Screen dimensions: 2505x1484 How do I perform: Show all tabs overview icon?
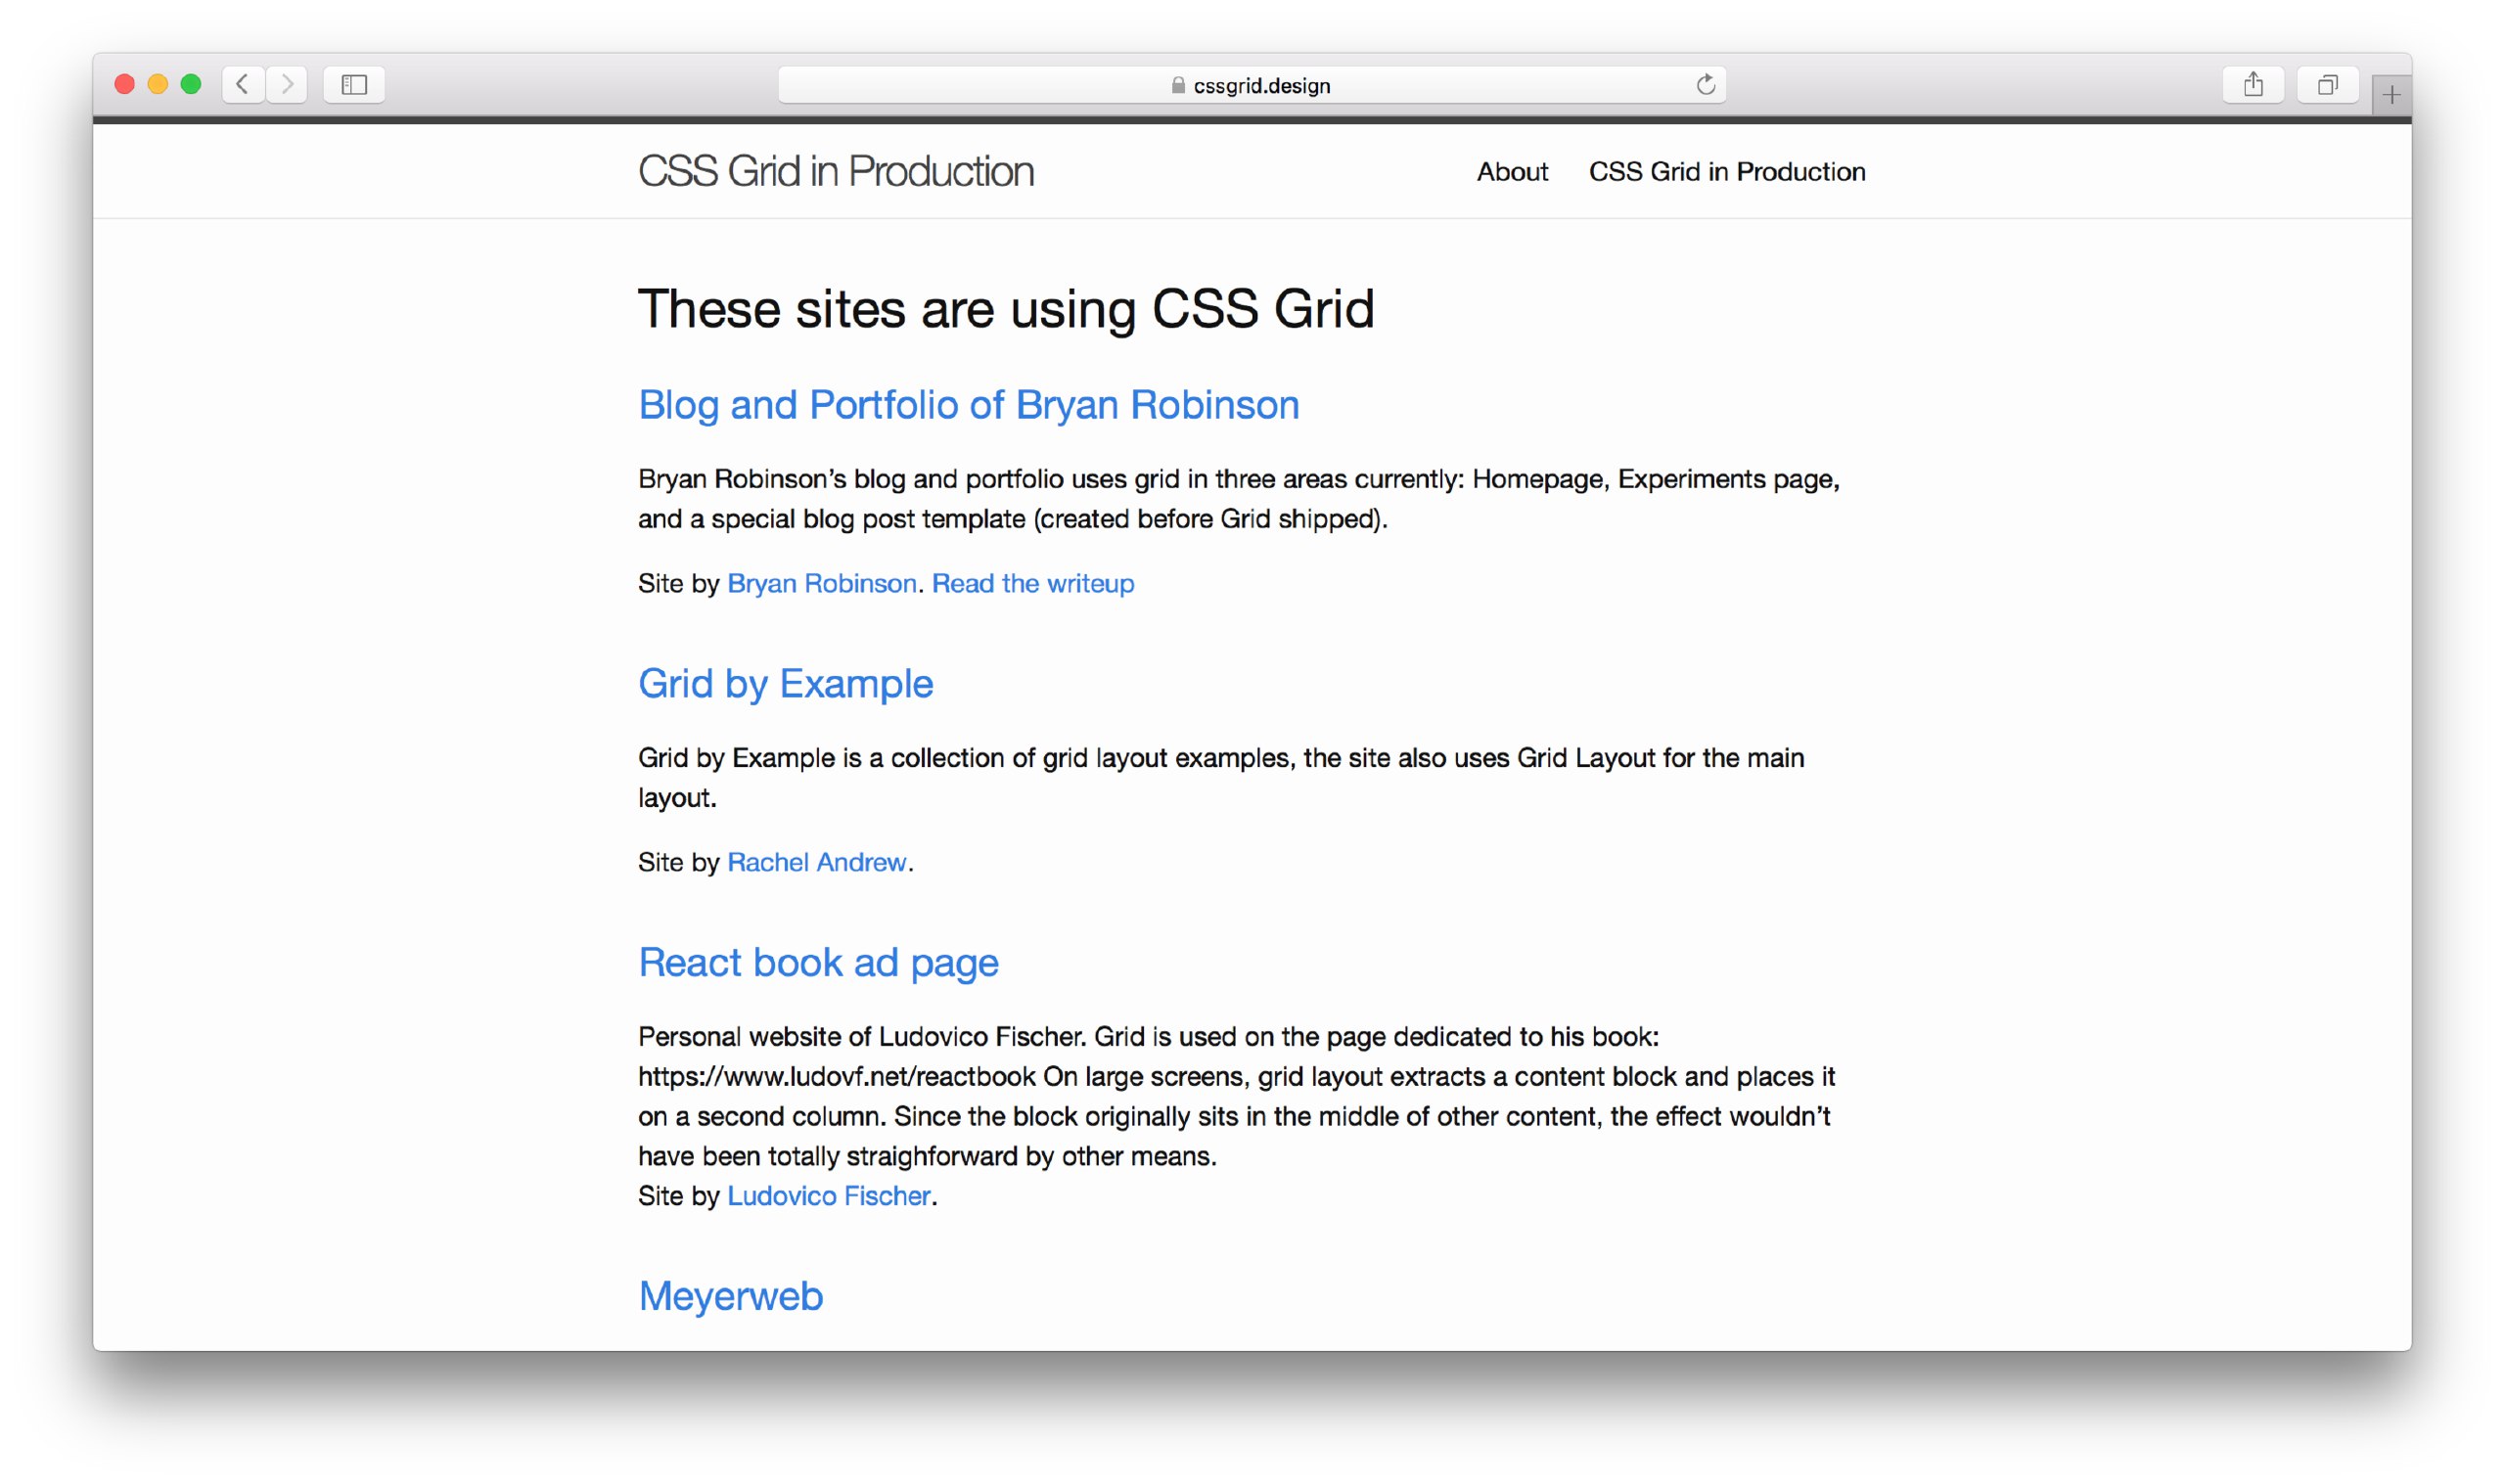[x=2328, y=84]
